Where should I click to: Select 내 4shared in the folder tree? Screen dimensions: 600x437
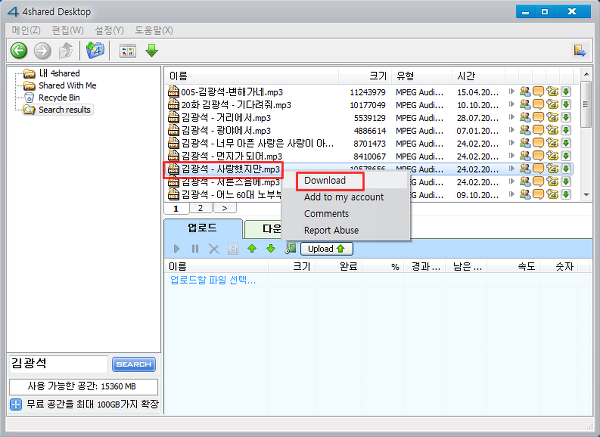click(x=59, y=73)
